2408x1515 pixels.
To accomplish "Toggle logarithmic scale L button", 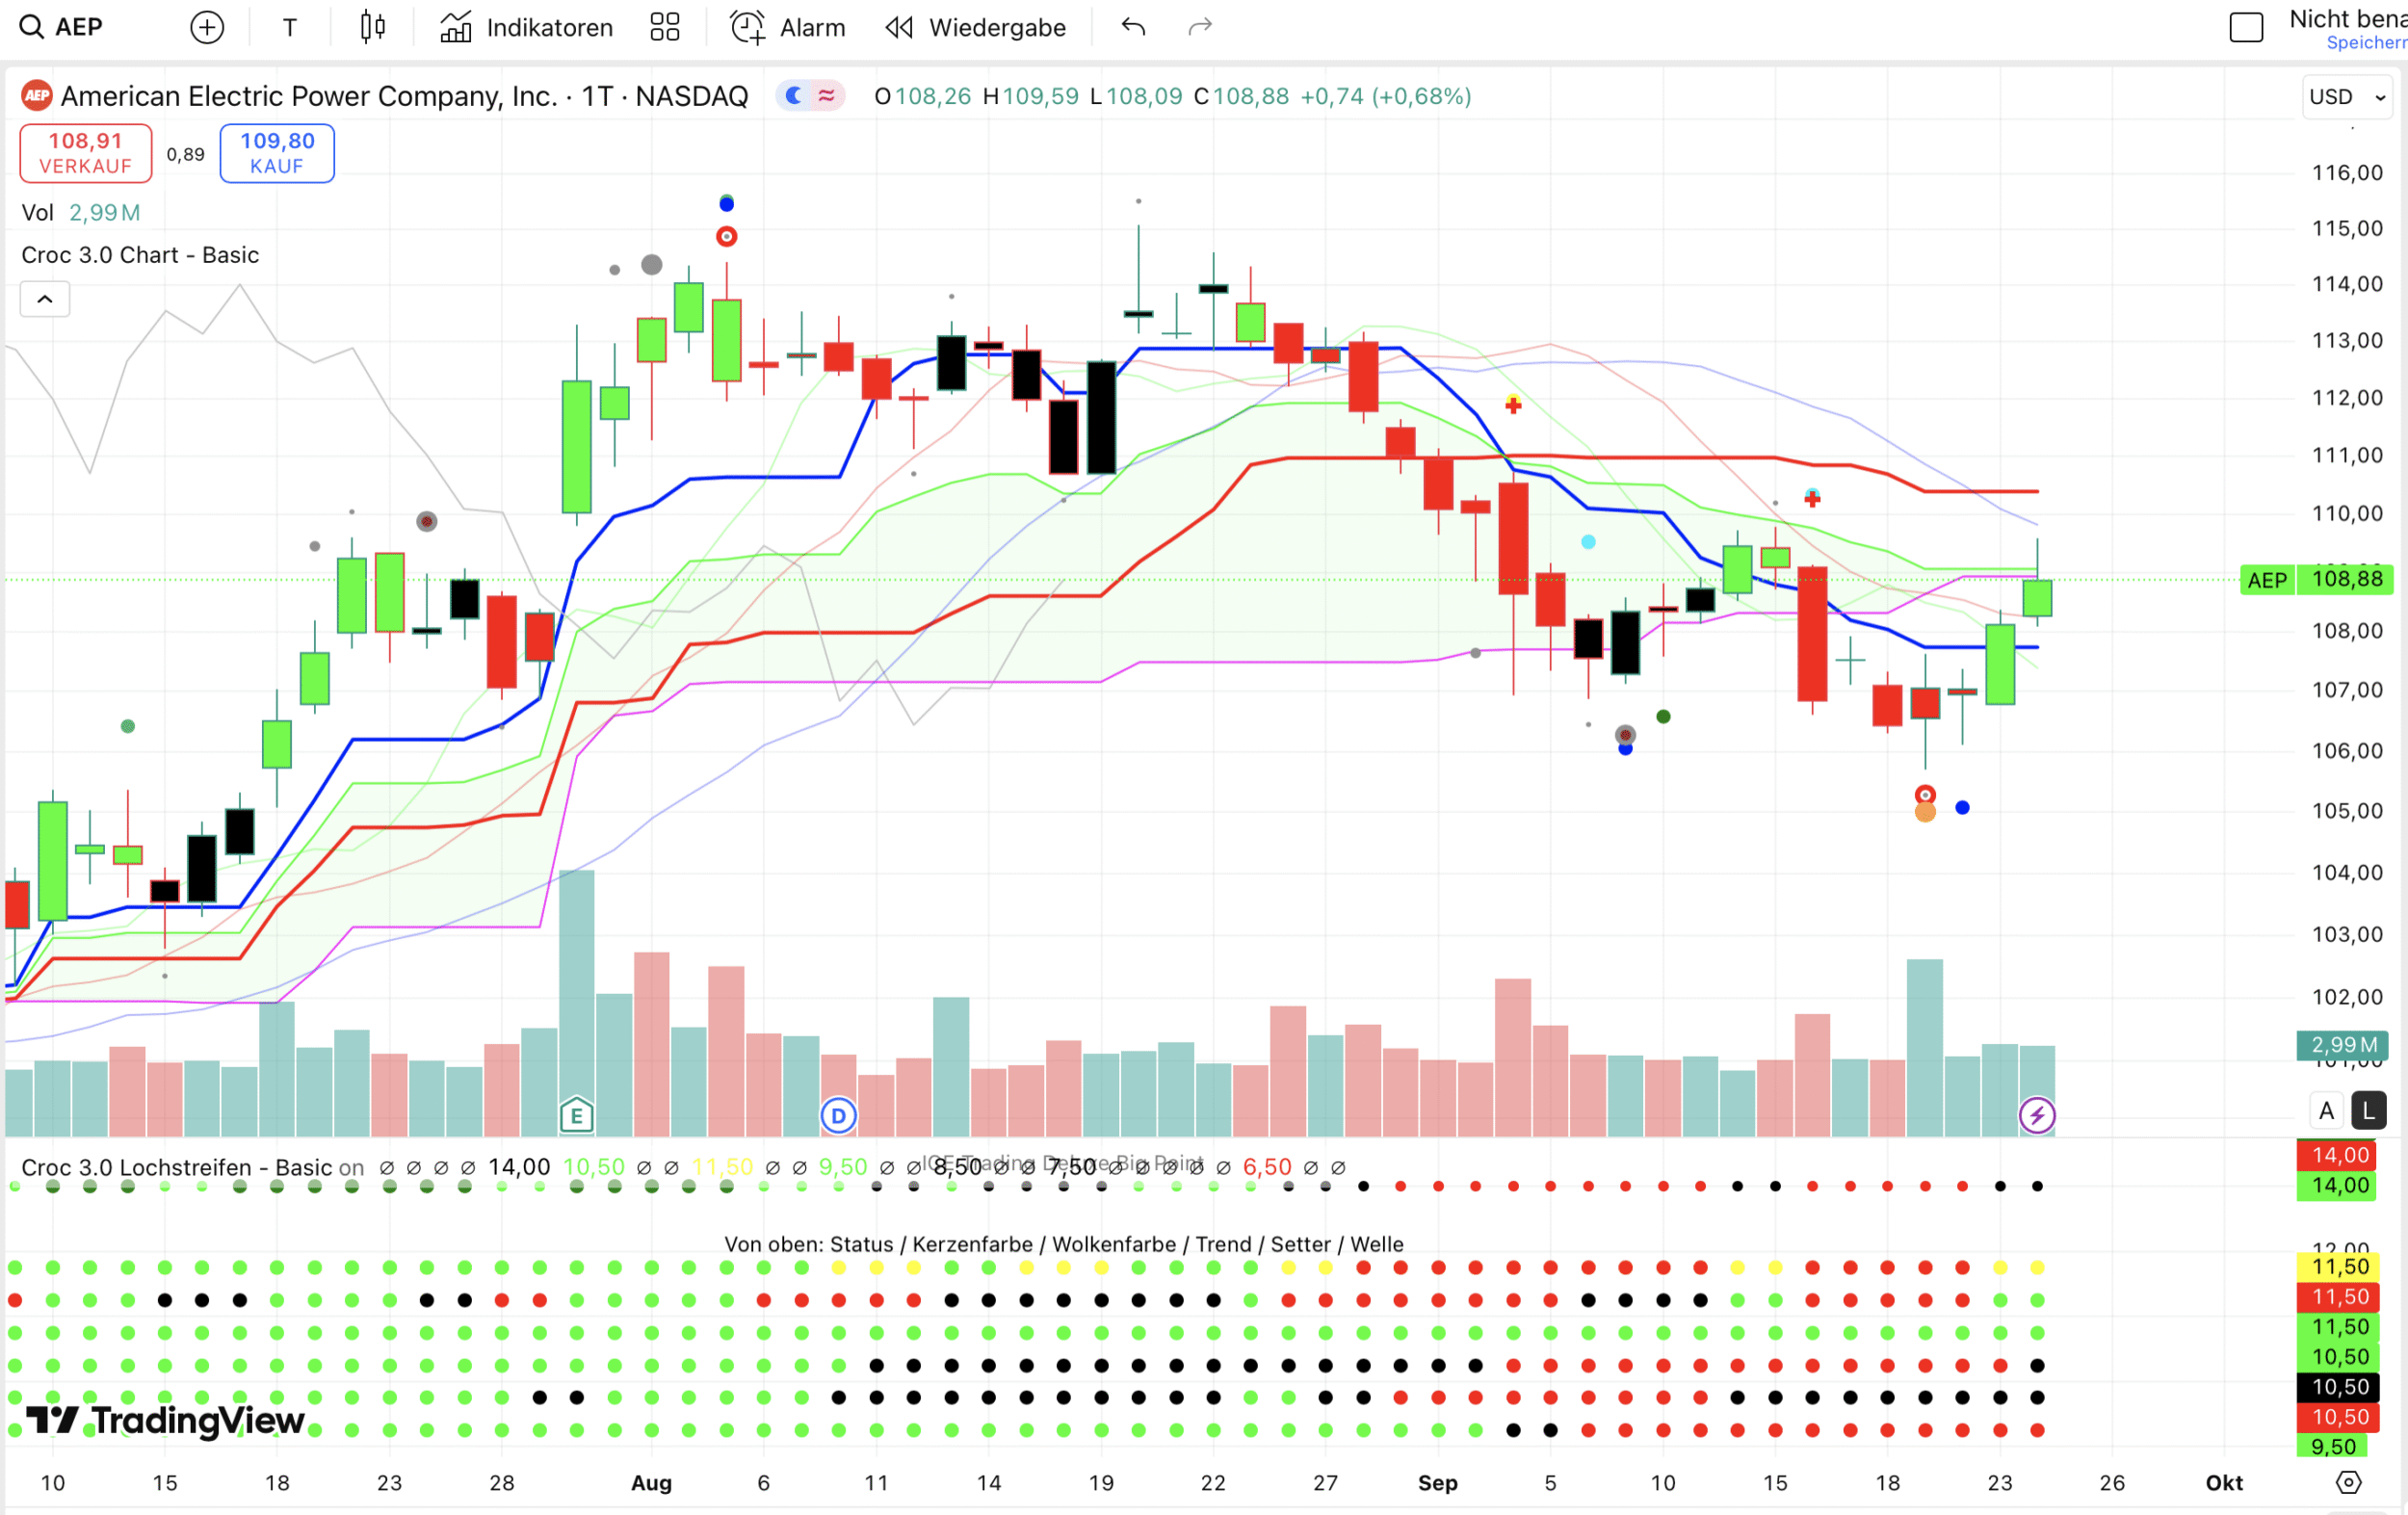I will [2368, 1111].
